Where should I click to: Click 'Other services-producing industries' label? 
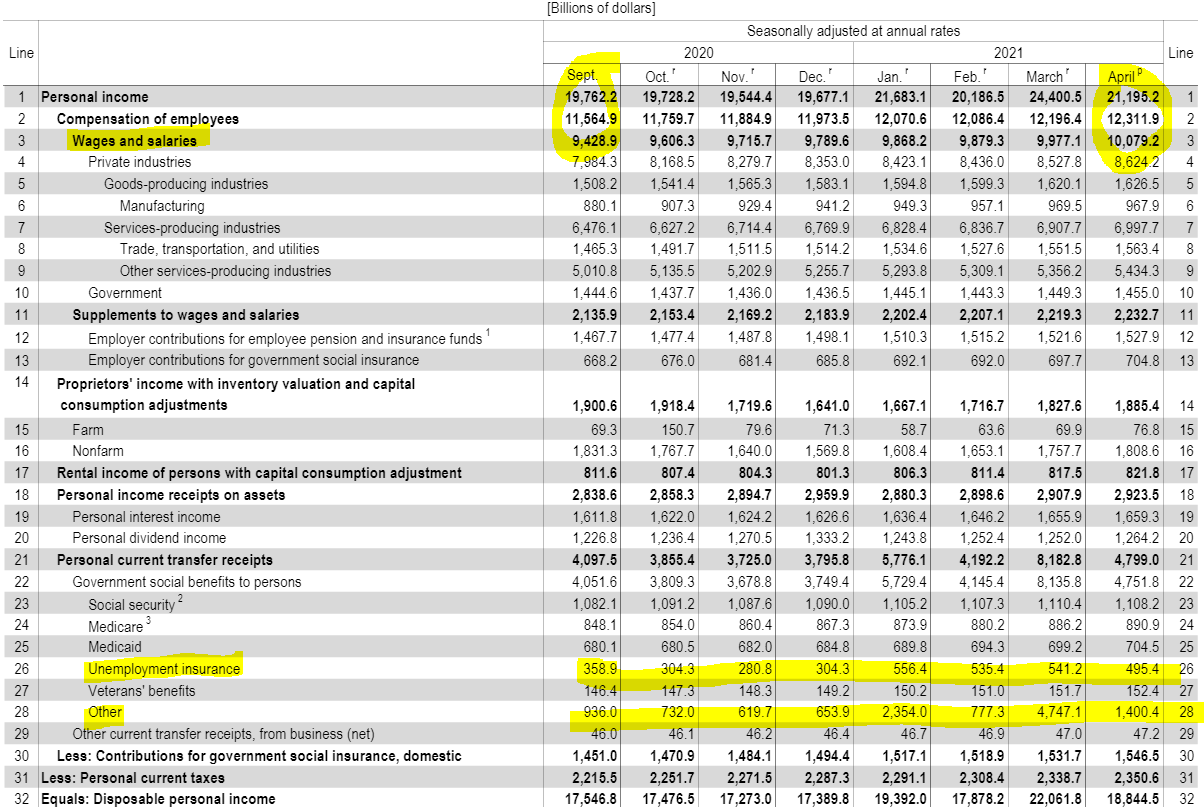[x=225, y=271]
